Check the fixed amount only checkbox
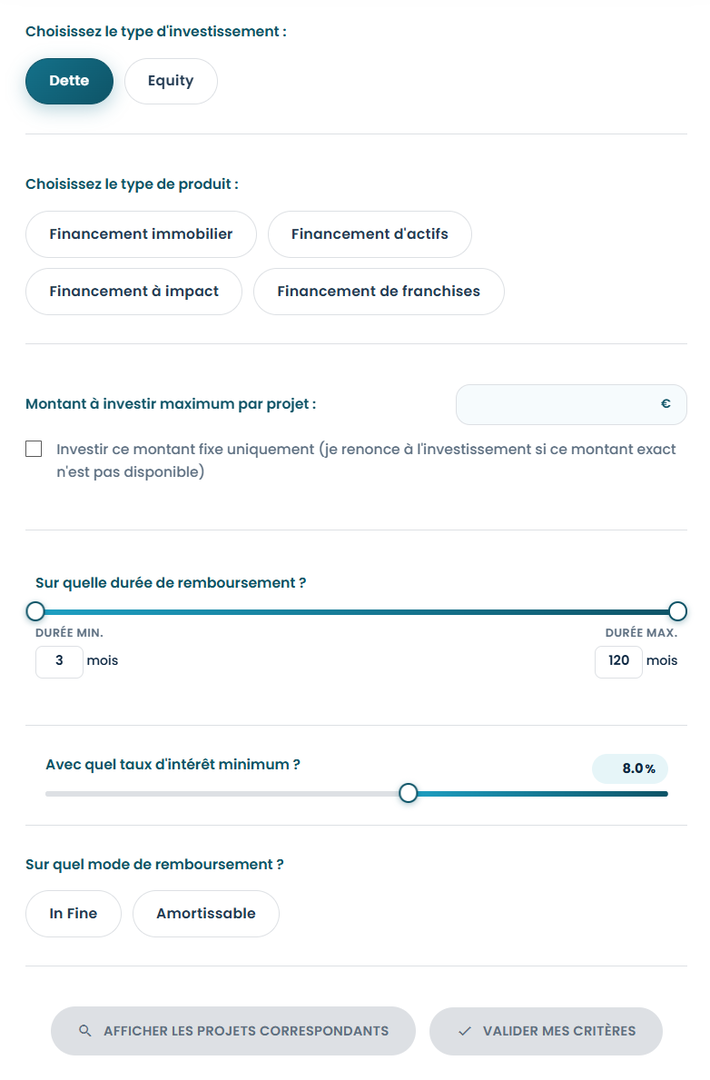Viewport: 710px width, 1080px height. 34,449
